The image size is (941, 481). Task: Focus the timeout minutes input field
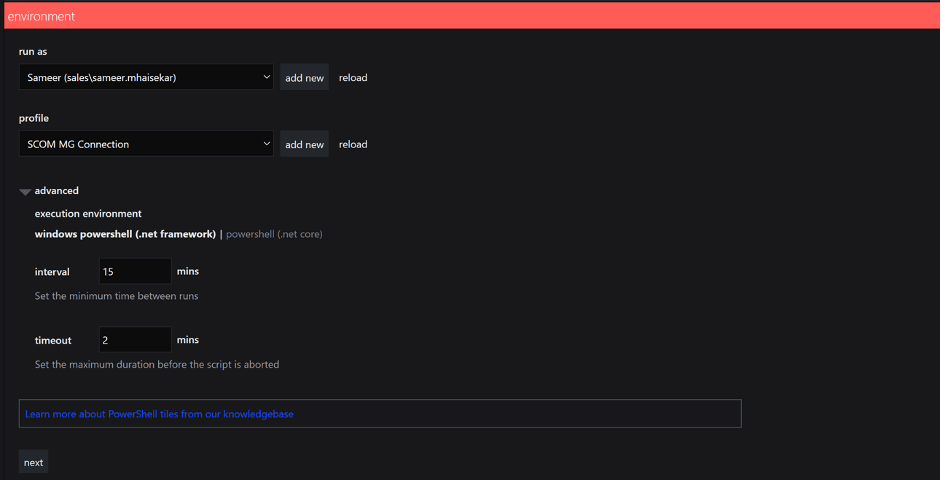[x=135, y=340]
